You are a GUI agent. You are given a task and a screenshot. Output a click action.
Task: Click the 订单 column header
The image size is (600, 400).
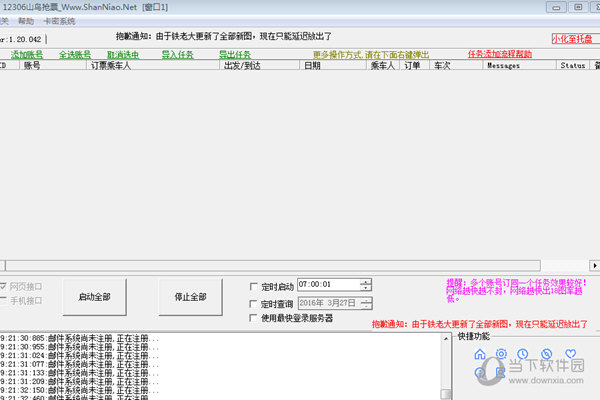coord(415,65)
